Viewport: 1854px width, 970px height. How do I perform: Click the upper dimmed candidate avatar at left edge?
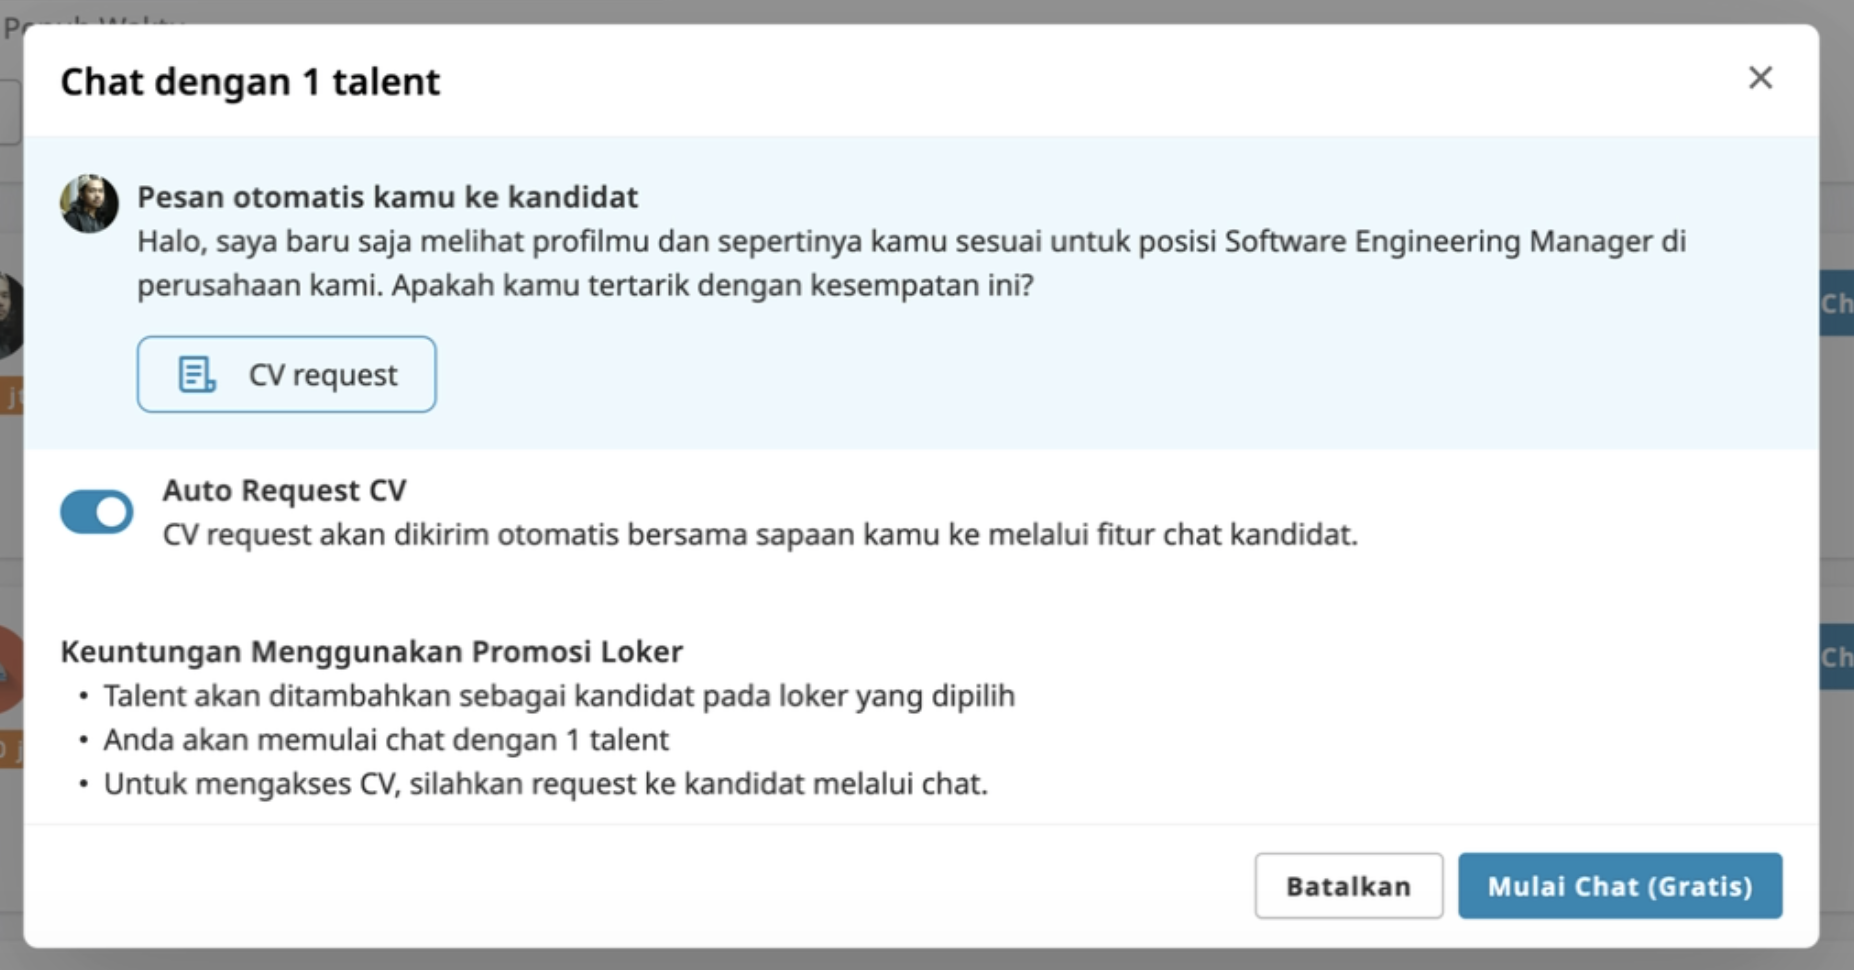pyautogui.click(x=10, y=315)
